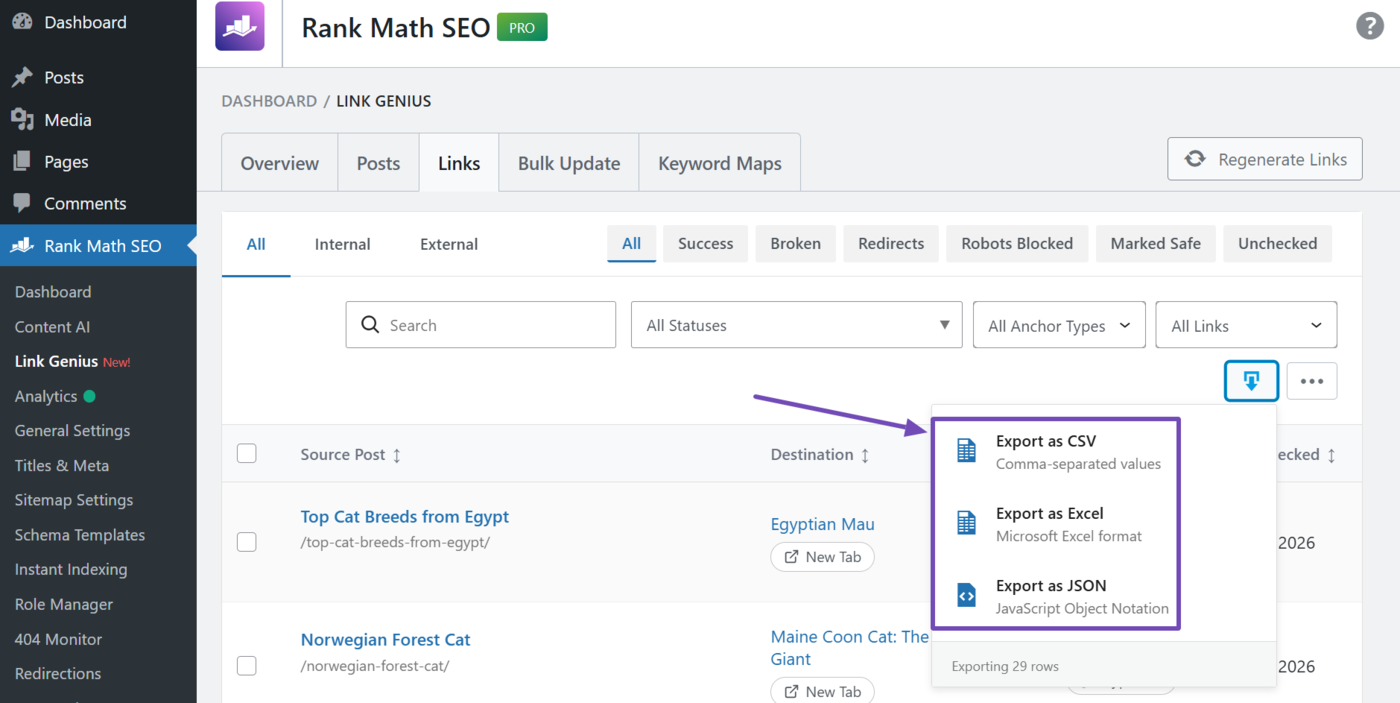Open Titles & Meta in sidebar

pos(62,465)
